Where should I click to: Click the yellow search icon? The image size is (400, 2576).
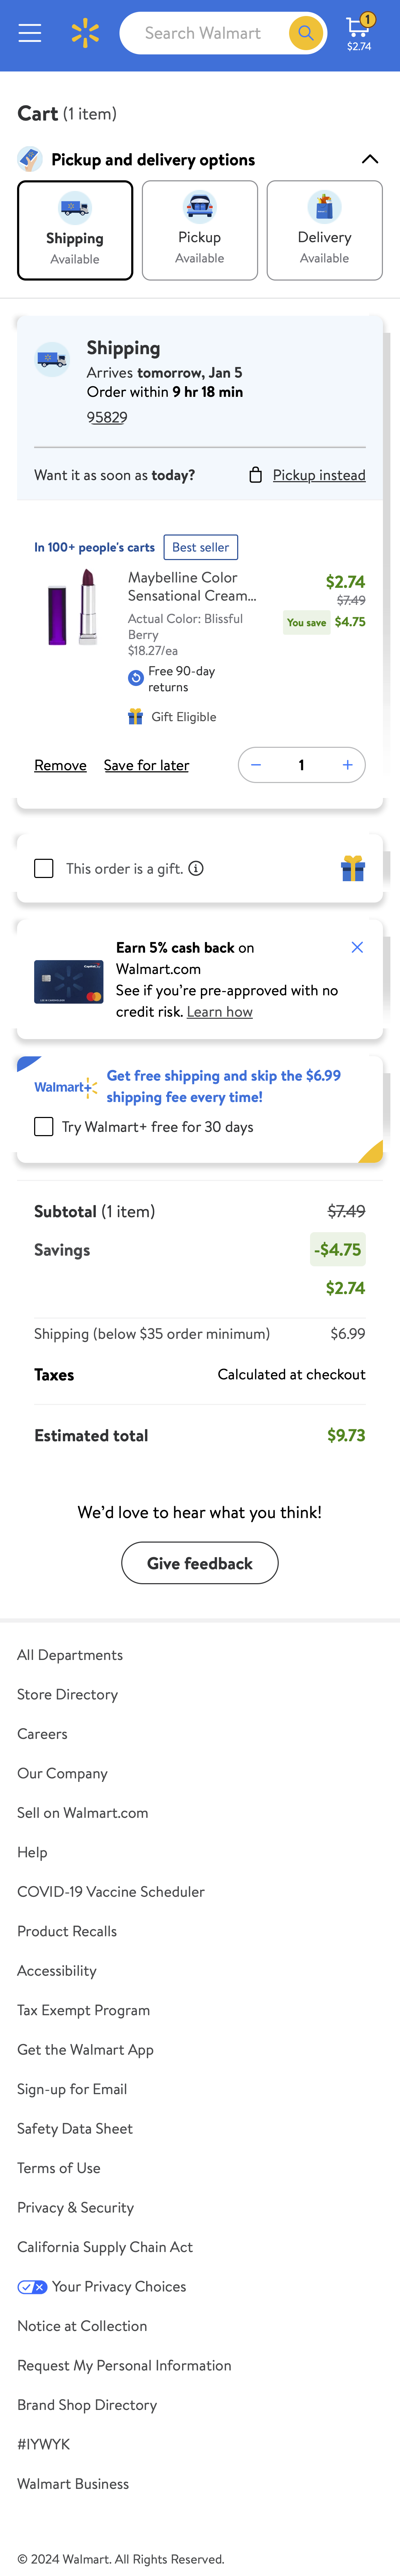click(305, 32)
